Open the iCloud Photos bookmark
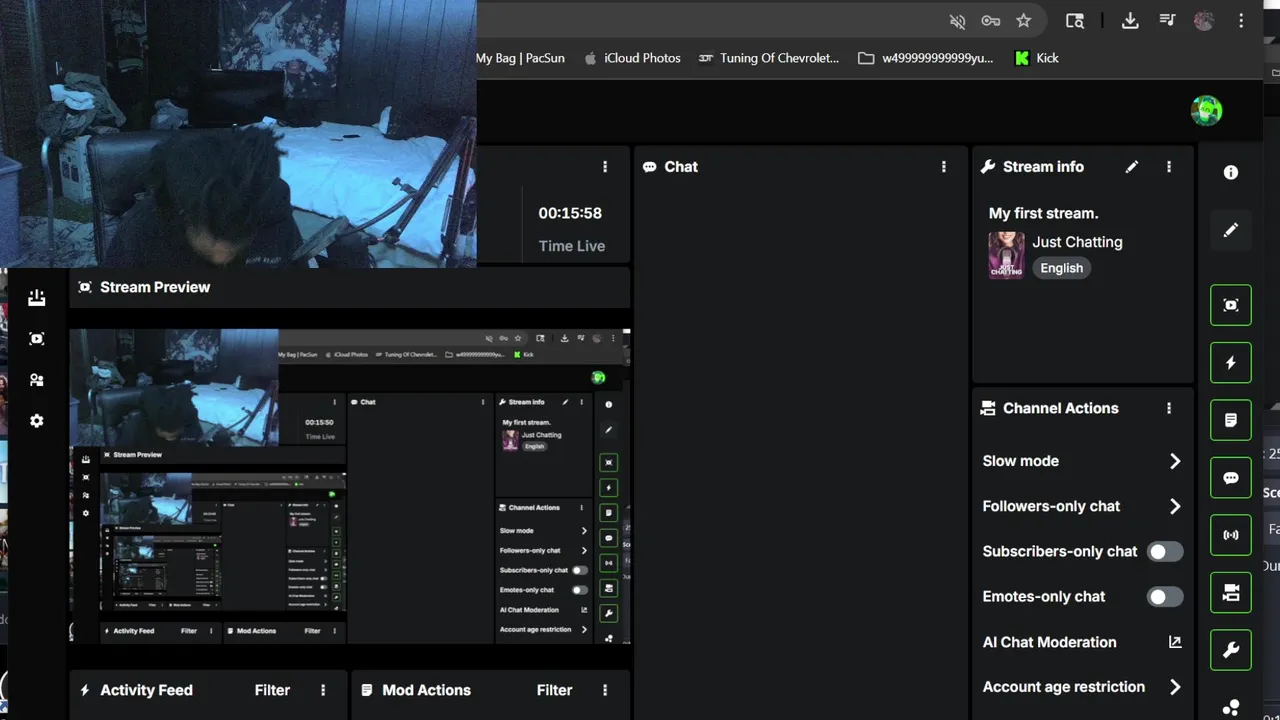 click(632, 58)
